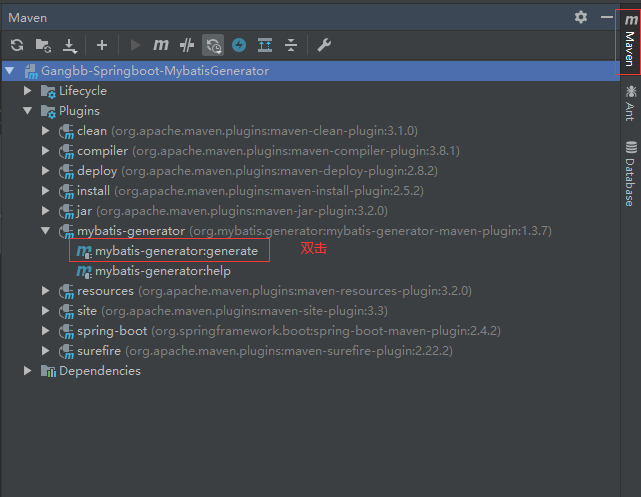Collapse the Plugins node

(27, 111)
